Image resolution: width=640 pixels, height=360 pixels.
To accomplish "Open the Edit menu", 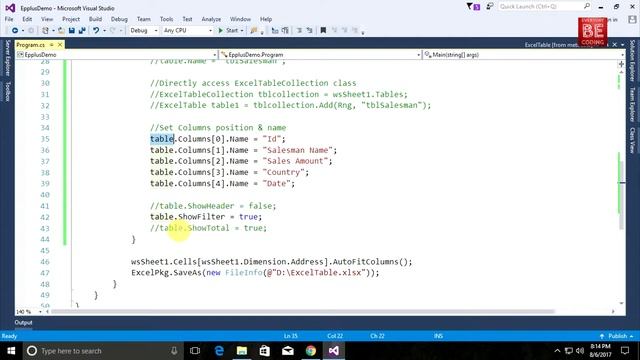I will [27, 19].
